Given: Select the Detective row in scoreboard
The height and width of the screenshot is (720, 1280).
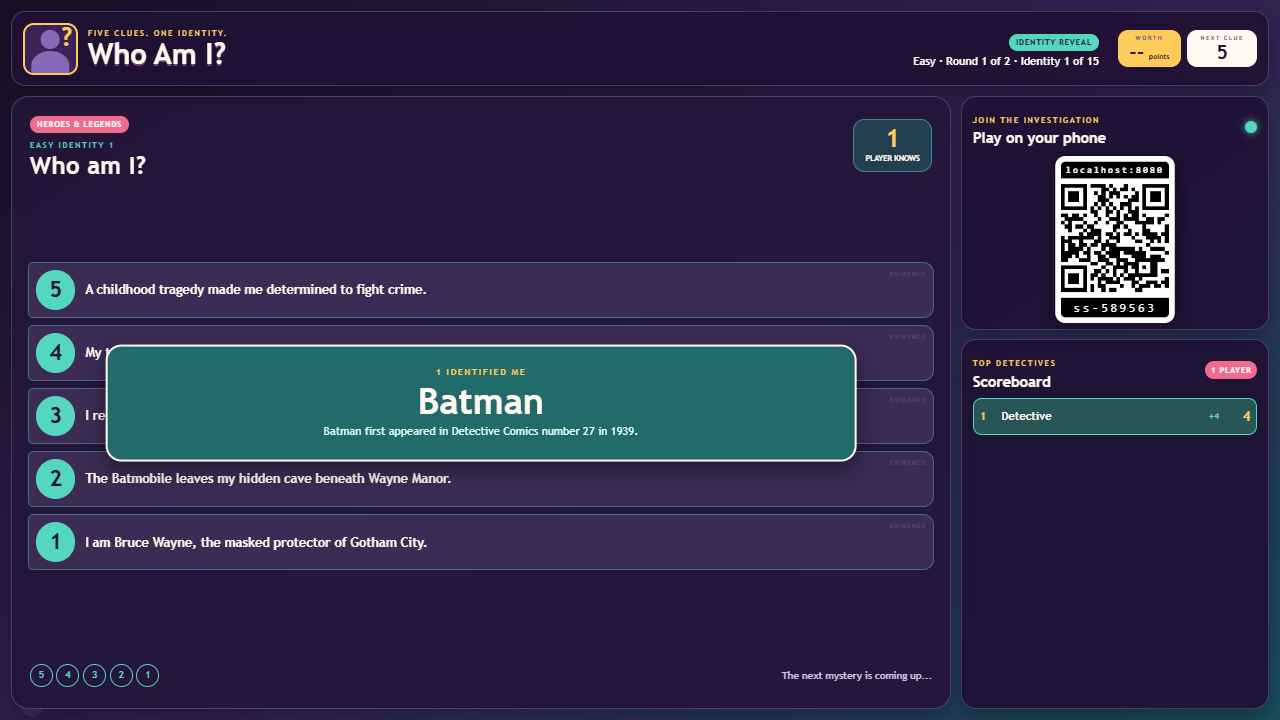Looking at the screenshot, I should coord(1115,416).
